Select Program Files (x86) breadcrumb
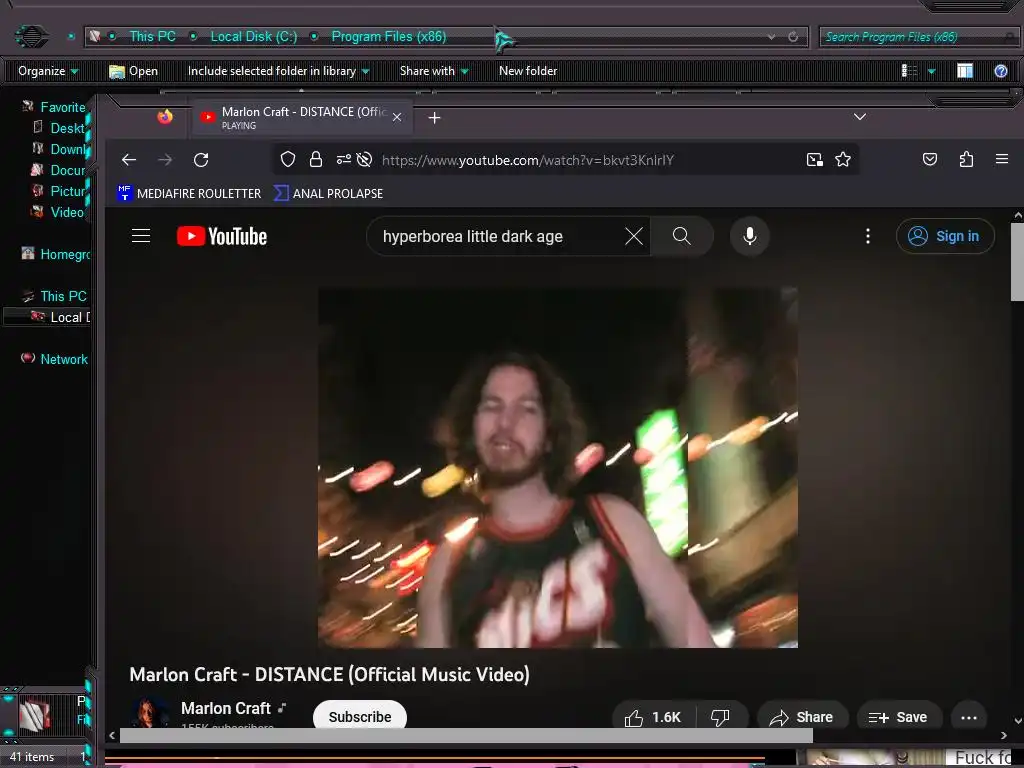The height and width of the screenshot is (768, 1024). [x=389, y=37]
